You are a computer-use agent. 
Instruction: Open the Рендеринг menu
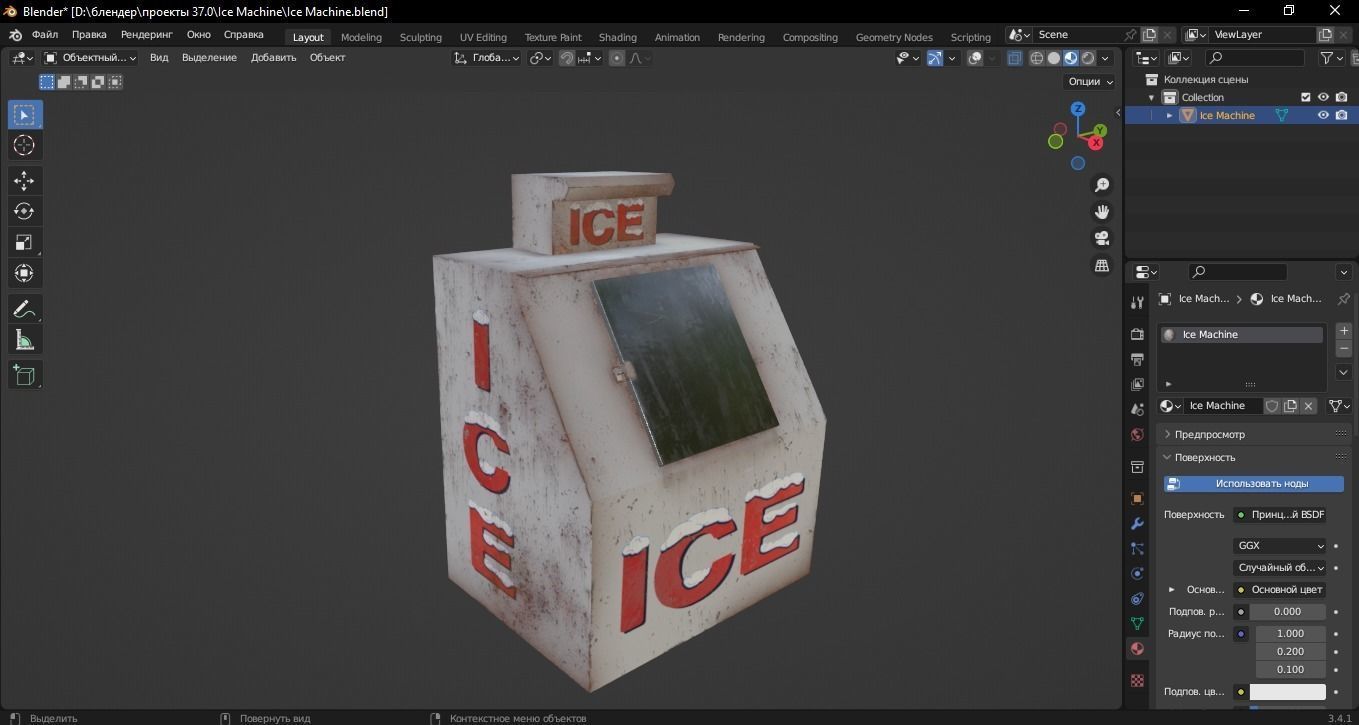(x=146, y=34)
